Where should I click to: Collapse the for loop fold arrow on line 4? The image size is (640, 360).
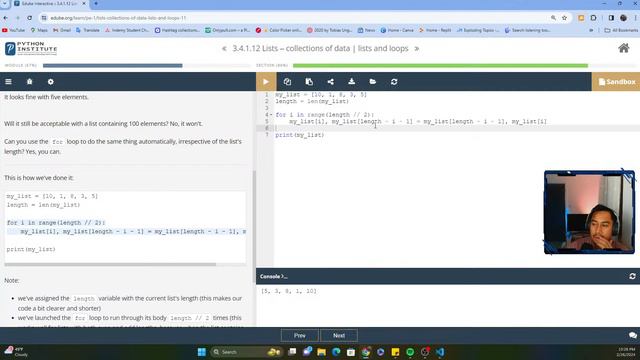271,115
